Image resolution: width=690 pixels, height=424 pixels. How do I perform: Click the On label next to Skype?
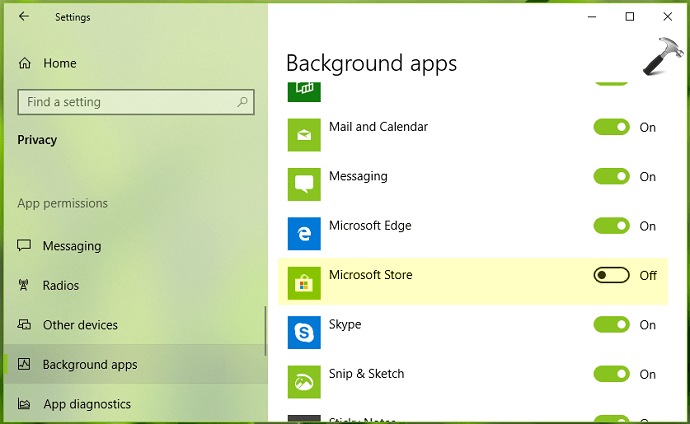point(647,325)
